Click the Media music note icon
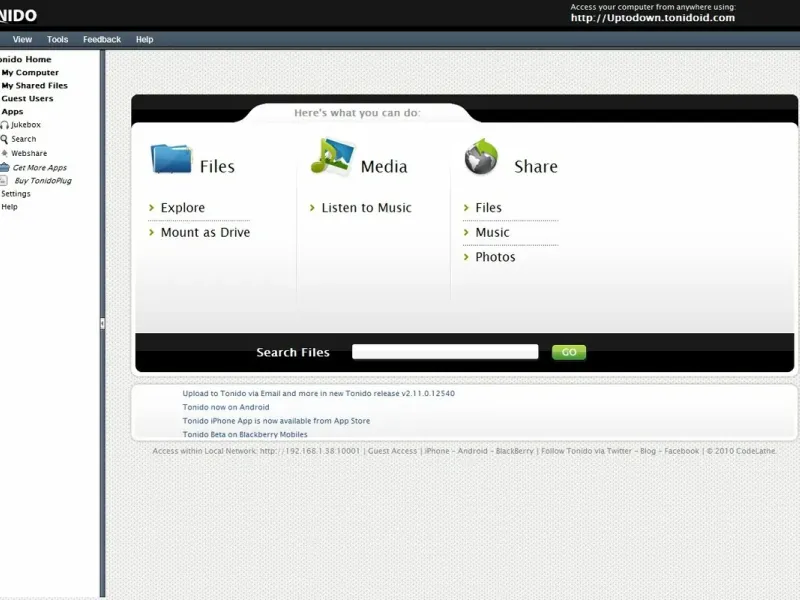Viewport: 800px width, 600px height. [x=332, y=157]
